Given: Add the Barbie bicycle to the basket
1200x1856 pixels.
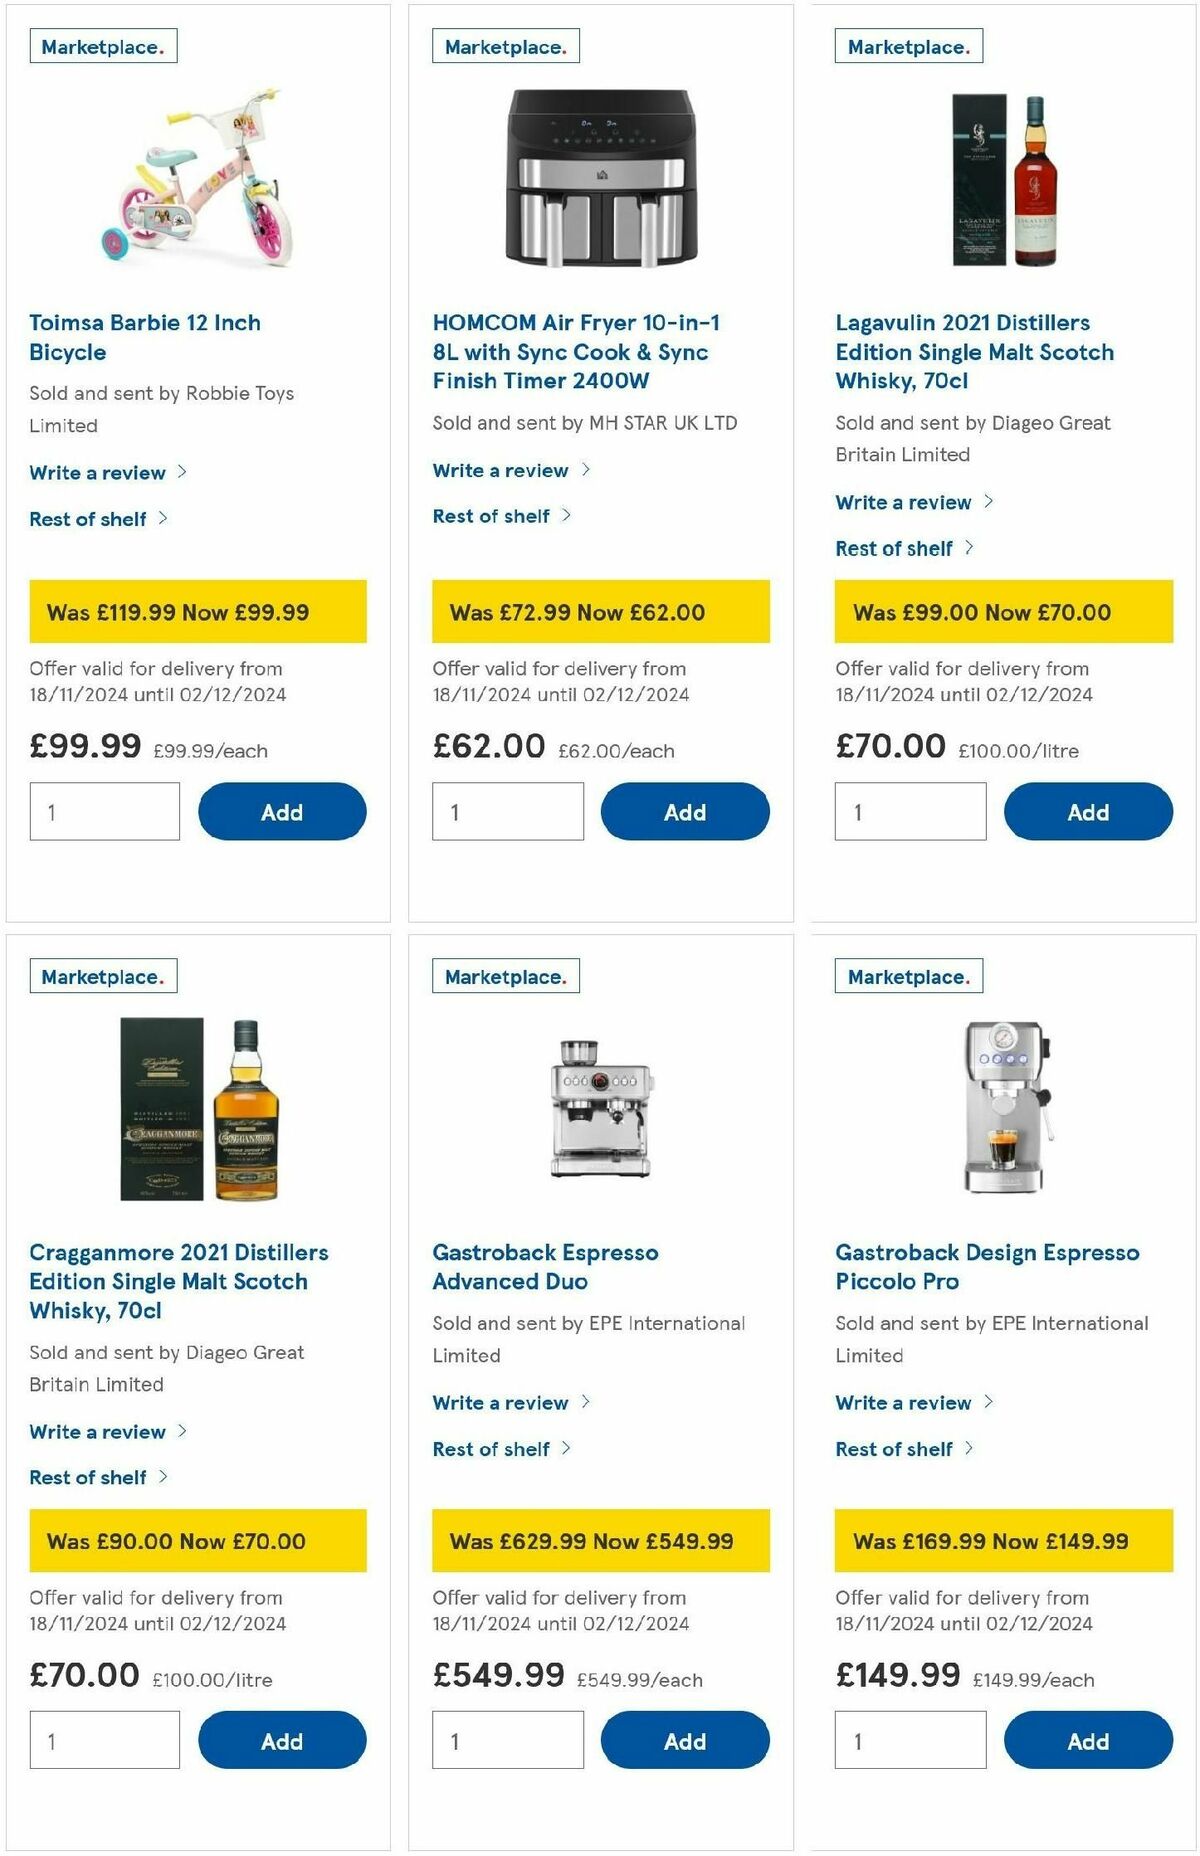Looking at the screenshot, I should pos(282,811).
